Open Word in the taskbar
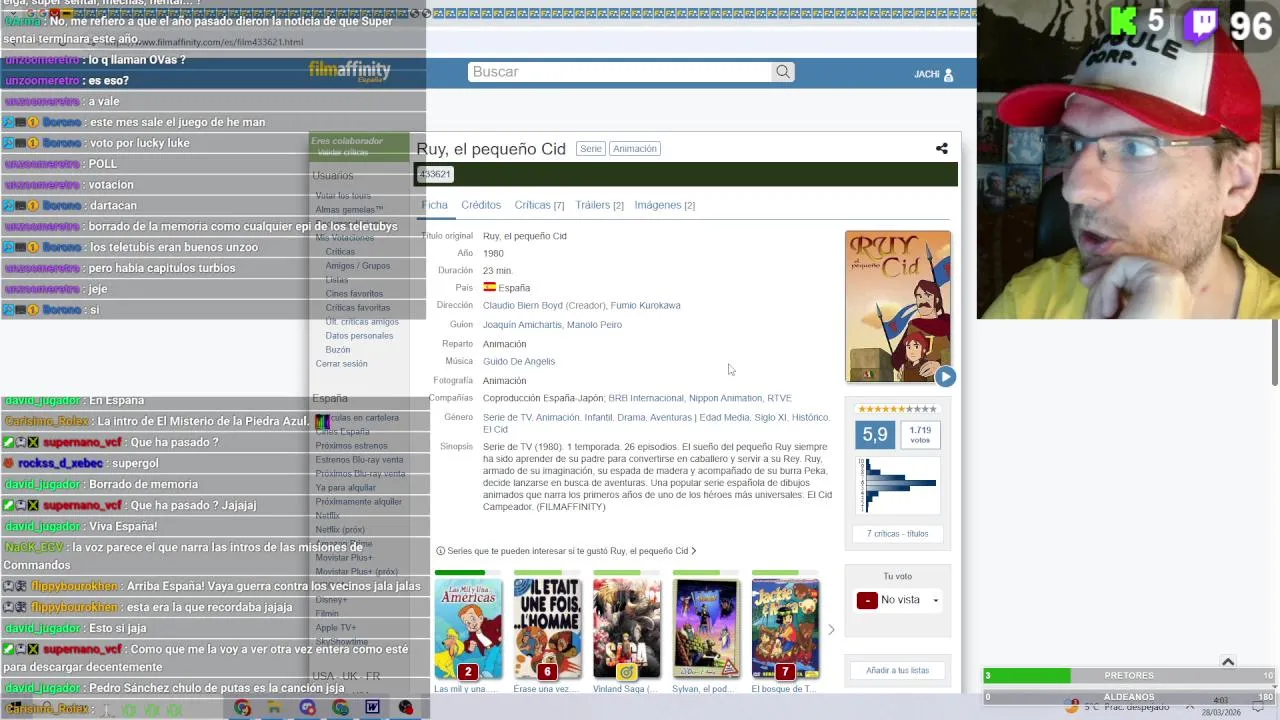 point(372,708)
